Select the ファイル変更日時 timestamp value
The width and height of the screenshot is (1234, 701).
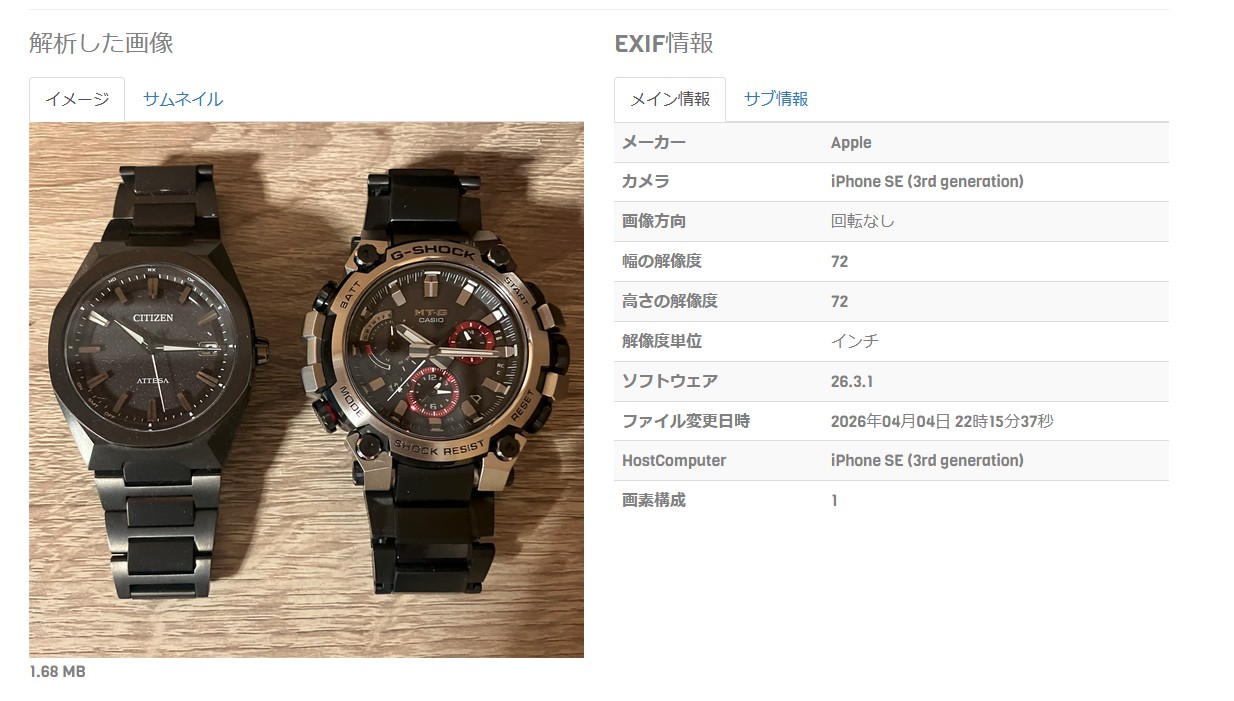click(942, 421)
